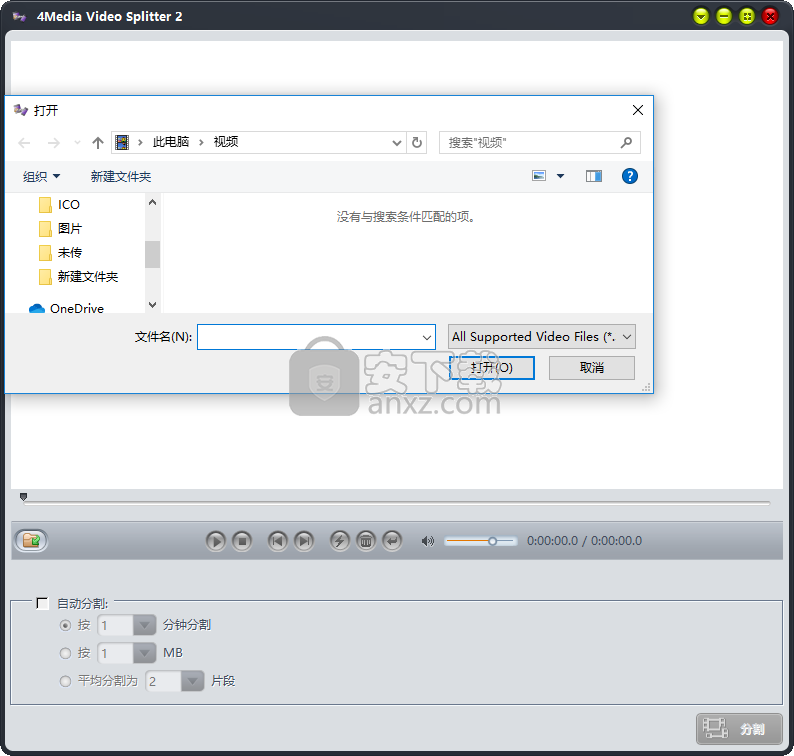This screenshot has height=756, width=794.
Task: Click 此电脑 in the address path
Action: pyautogui.click(x=171, y=142)
